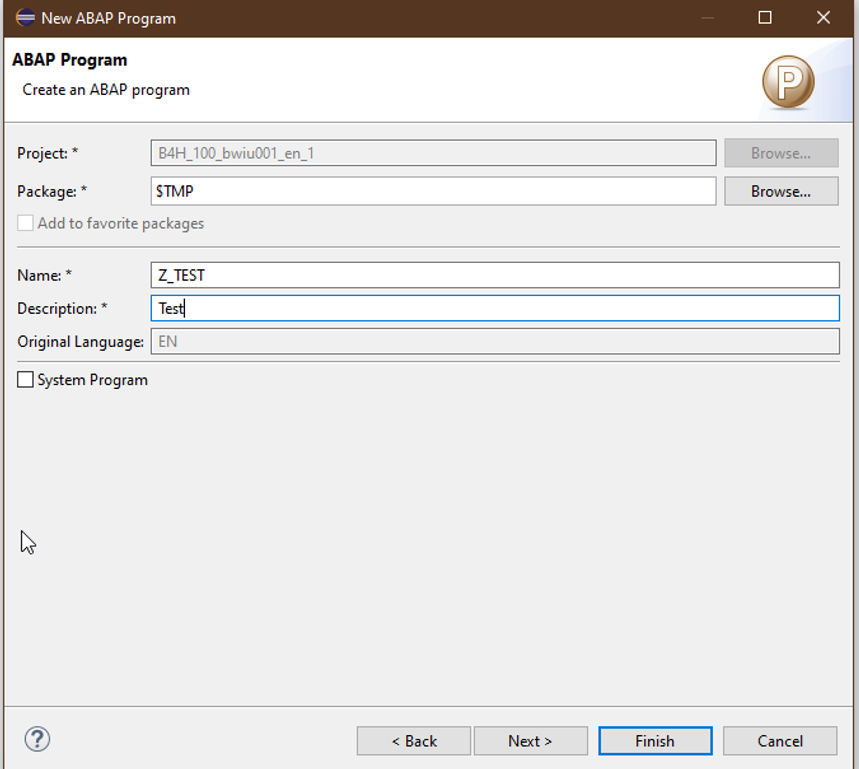Maximize the New ABAP Program dialog

(765, 18)
